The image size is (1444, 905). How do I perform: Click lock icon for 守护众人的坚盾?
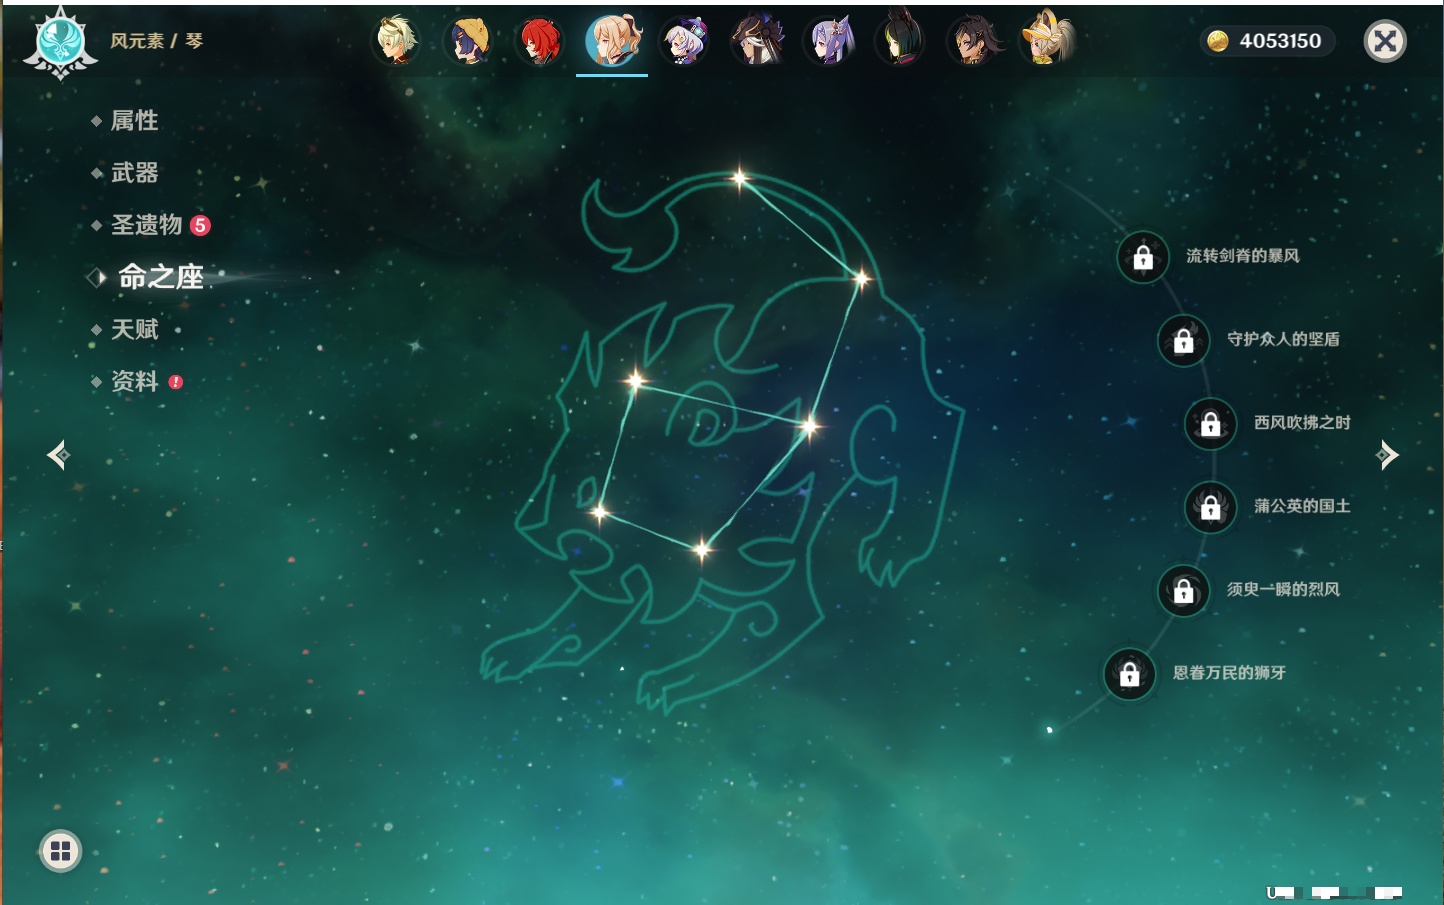point(1184,341)
